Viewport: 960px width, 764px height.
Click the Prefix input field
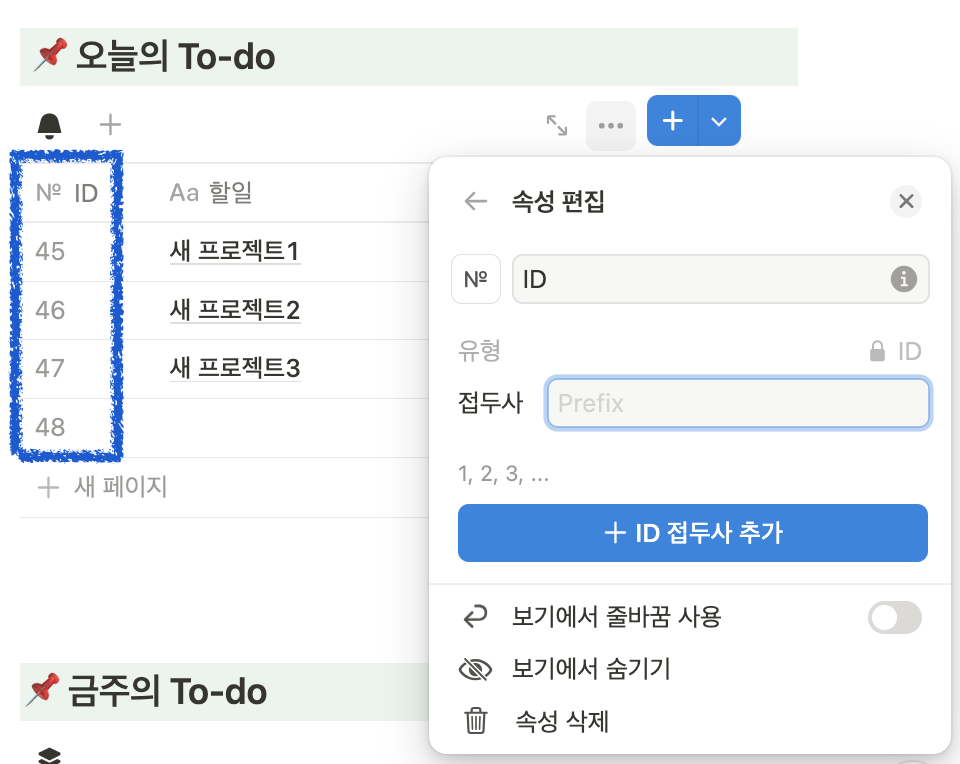click(737, 403)
